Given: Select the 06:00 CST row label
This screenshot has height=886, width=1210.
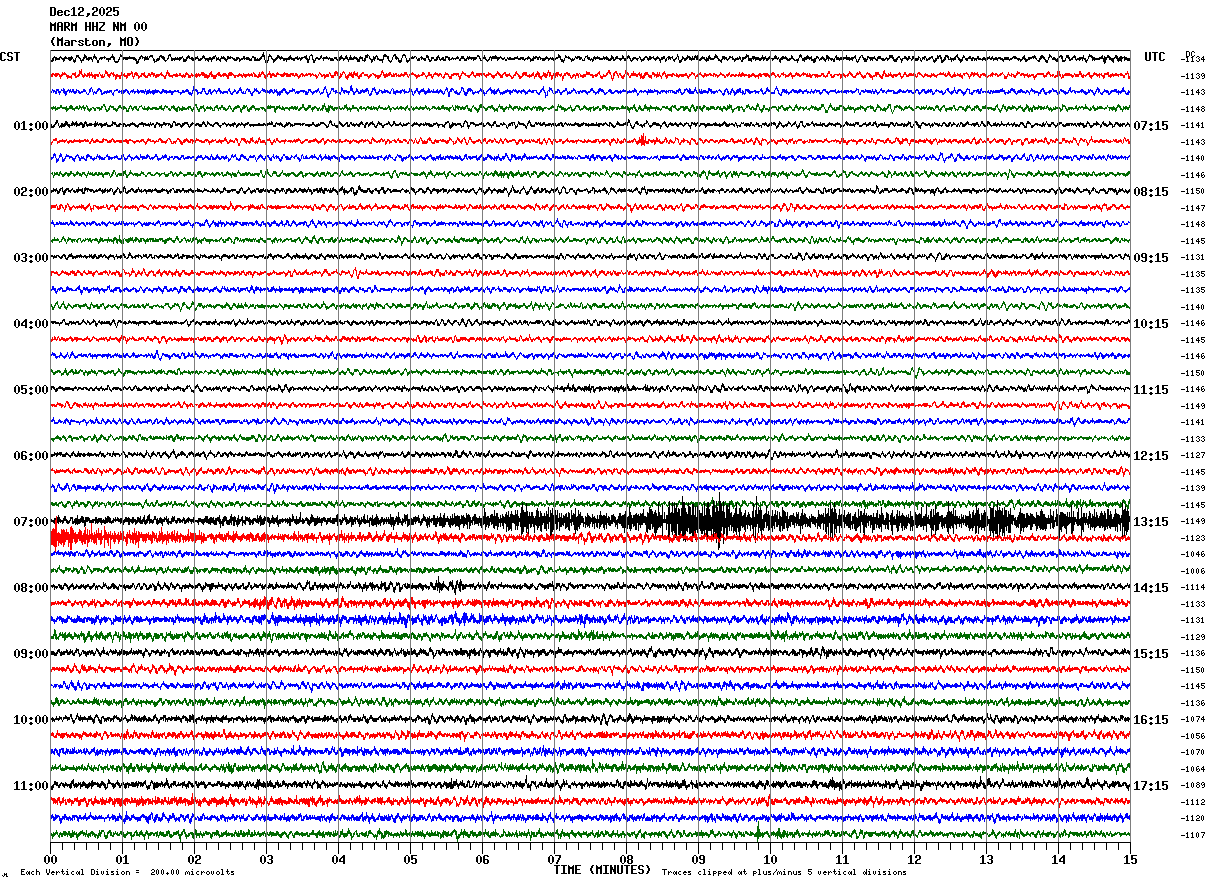Looking at the screenshot, I should pos(31,456).
